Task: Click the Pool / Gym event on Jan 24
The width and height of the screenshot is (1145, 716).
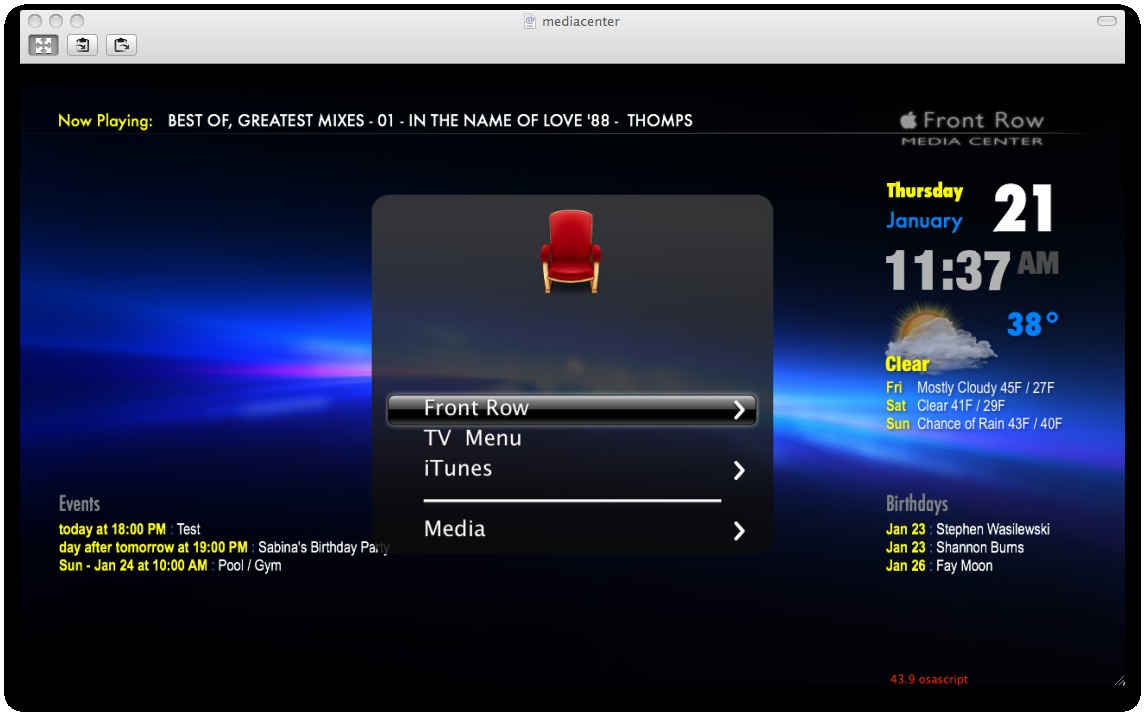Action: pos(170,566)
